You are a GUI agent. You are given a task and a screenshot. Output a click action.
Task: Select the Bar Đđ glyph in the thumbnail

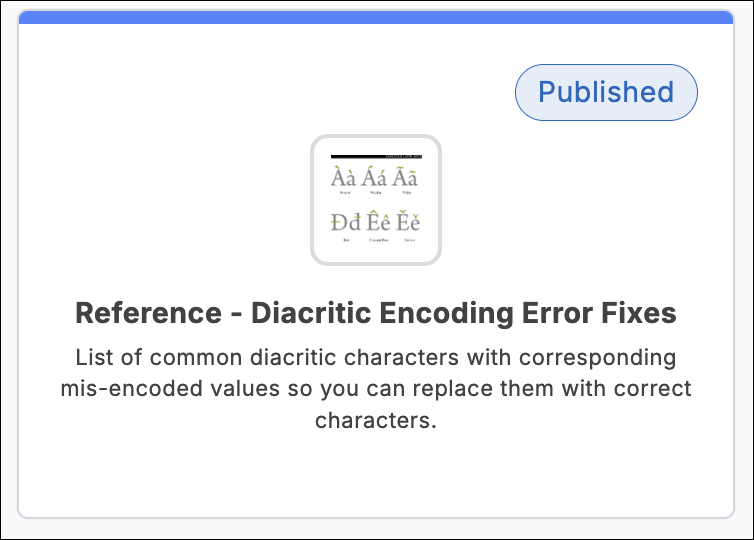pyautogui.click(x=346, y=222)
